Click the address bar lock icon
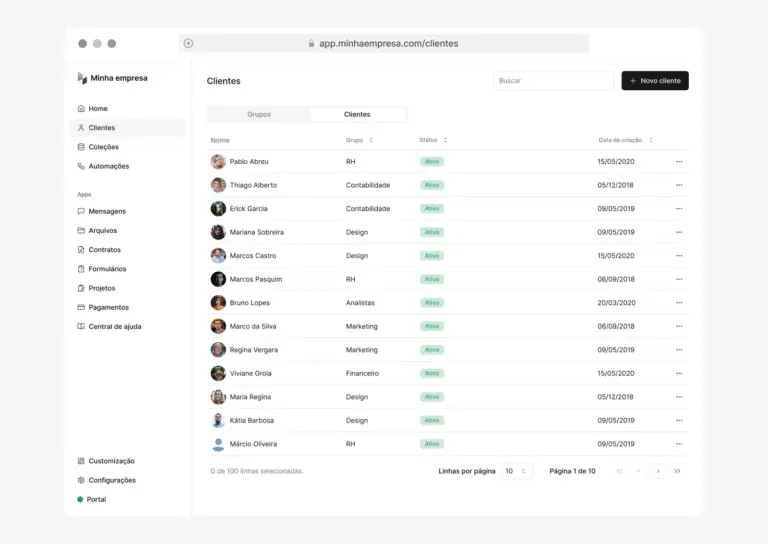Screen dimensions: 768x544 point(311,43)
